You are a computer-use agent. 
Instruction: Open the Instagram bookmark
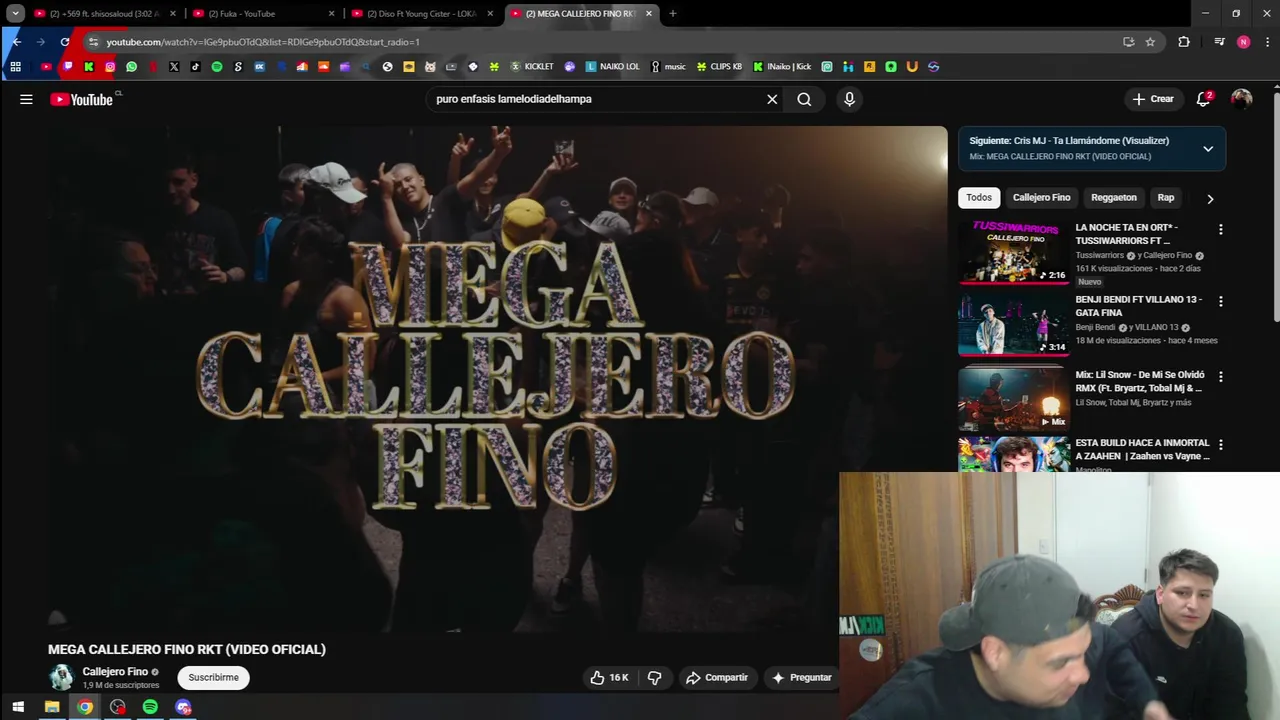[110, 67]
